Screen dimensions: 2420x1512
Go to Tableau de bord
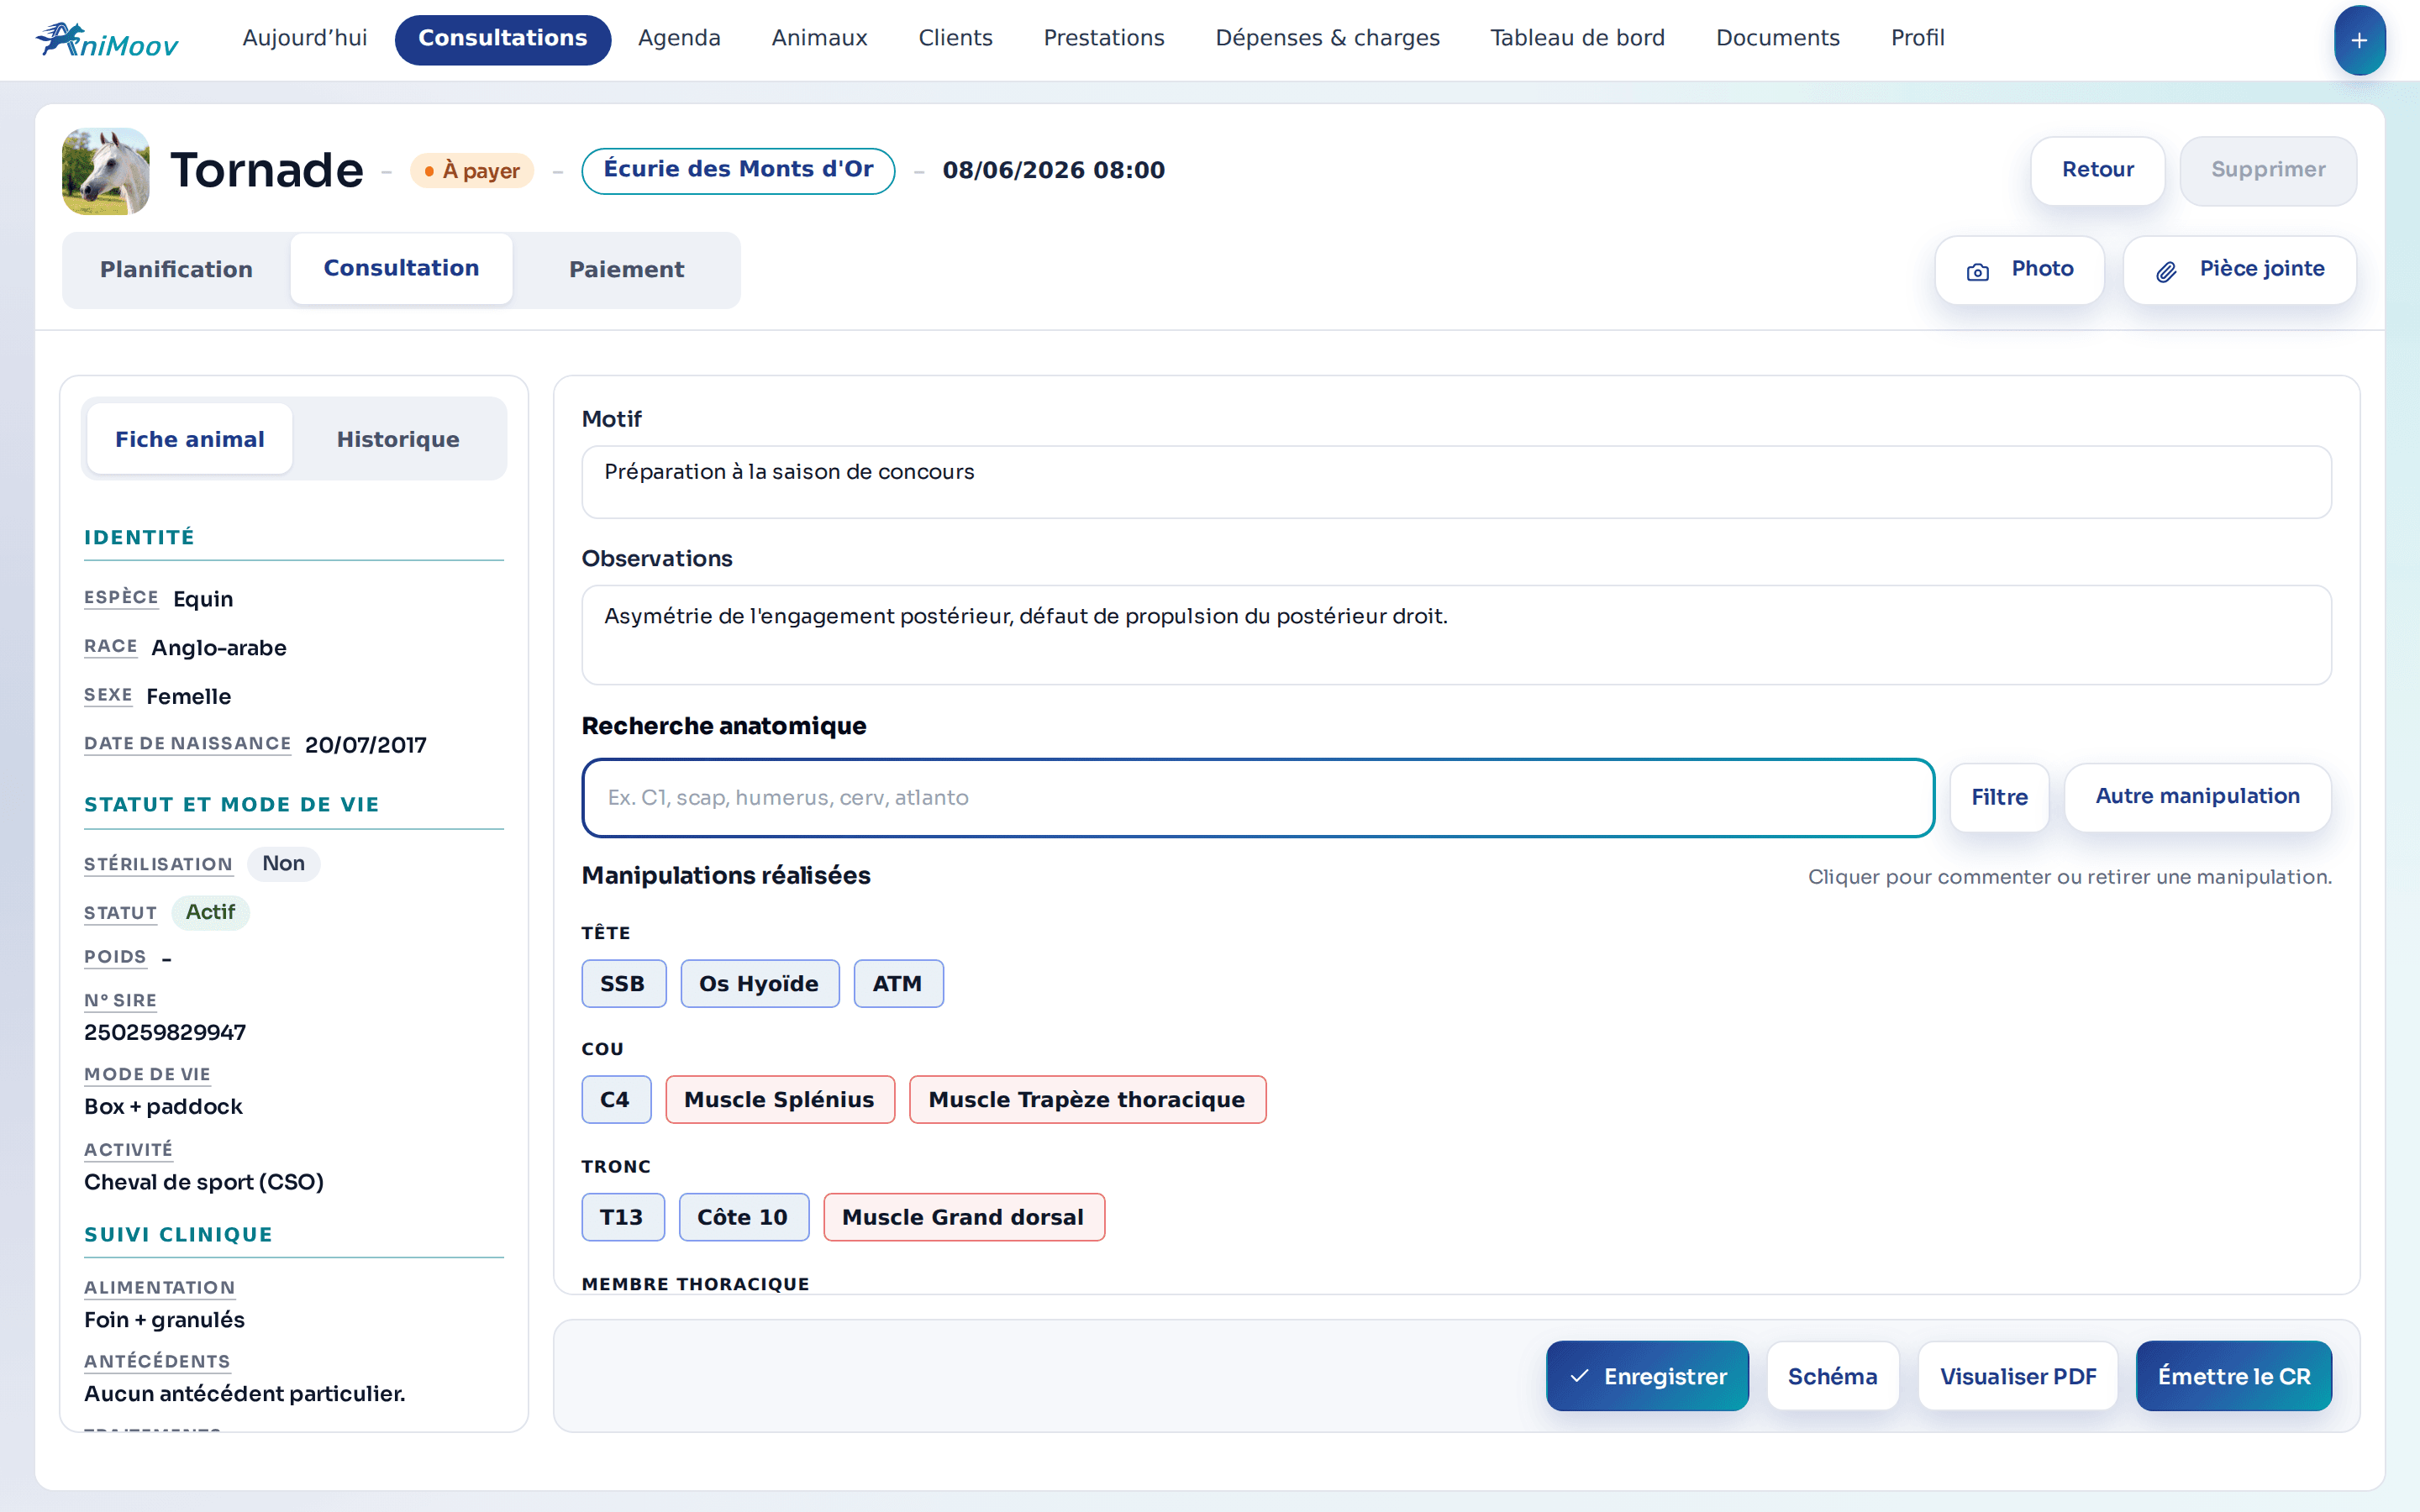pyautogui.click(x=1577, y=38)
